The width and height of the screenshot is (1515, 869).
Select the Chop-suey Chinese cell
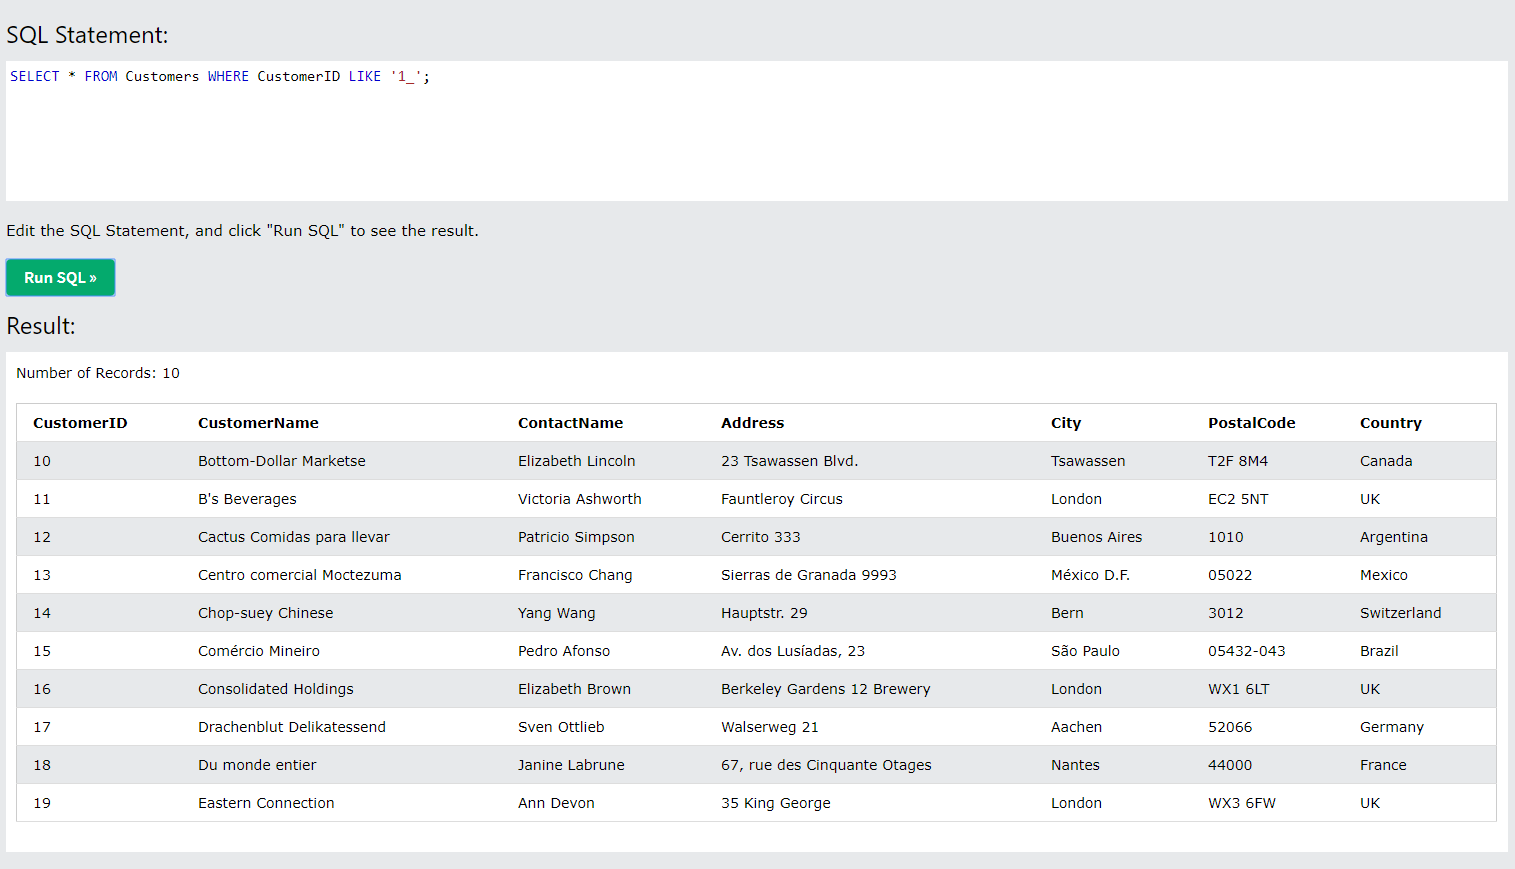click(266, 613)
